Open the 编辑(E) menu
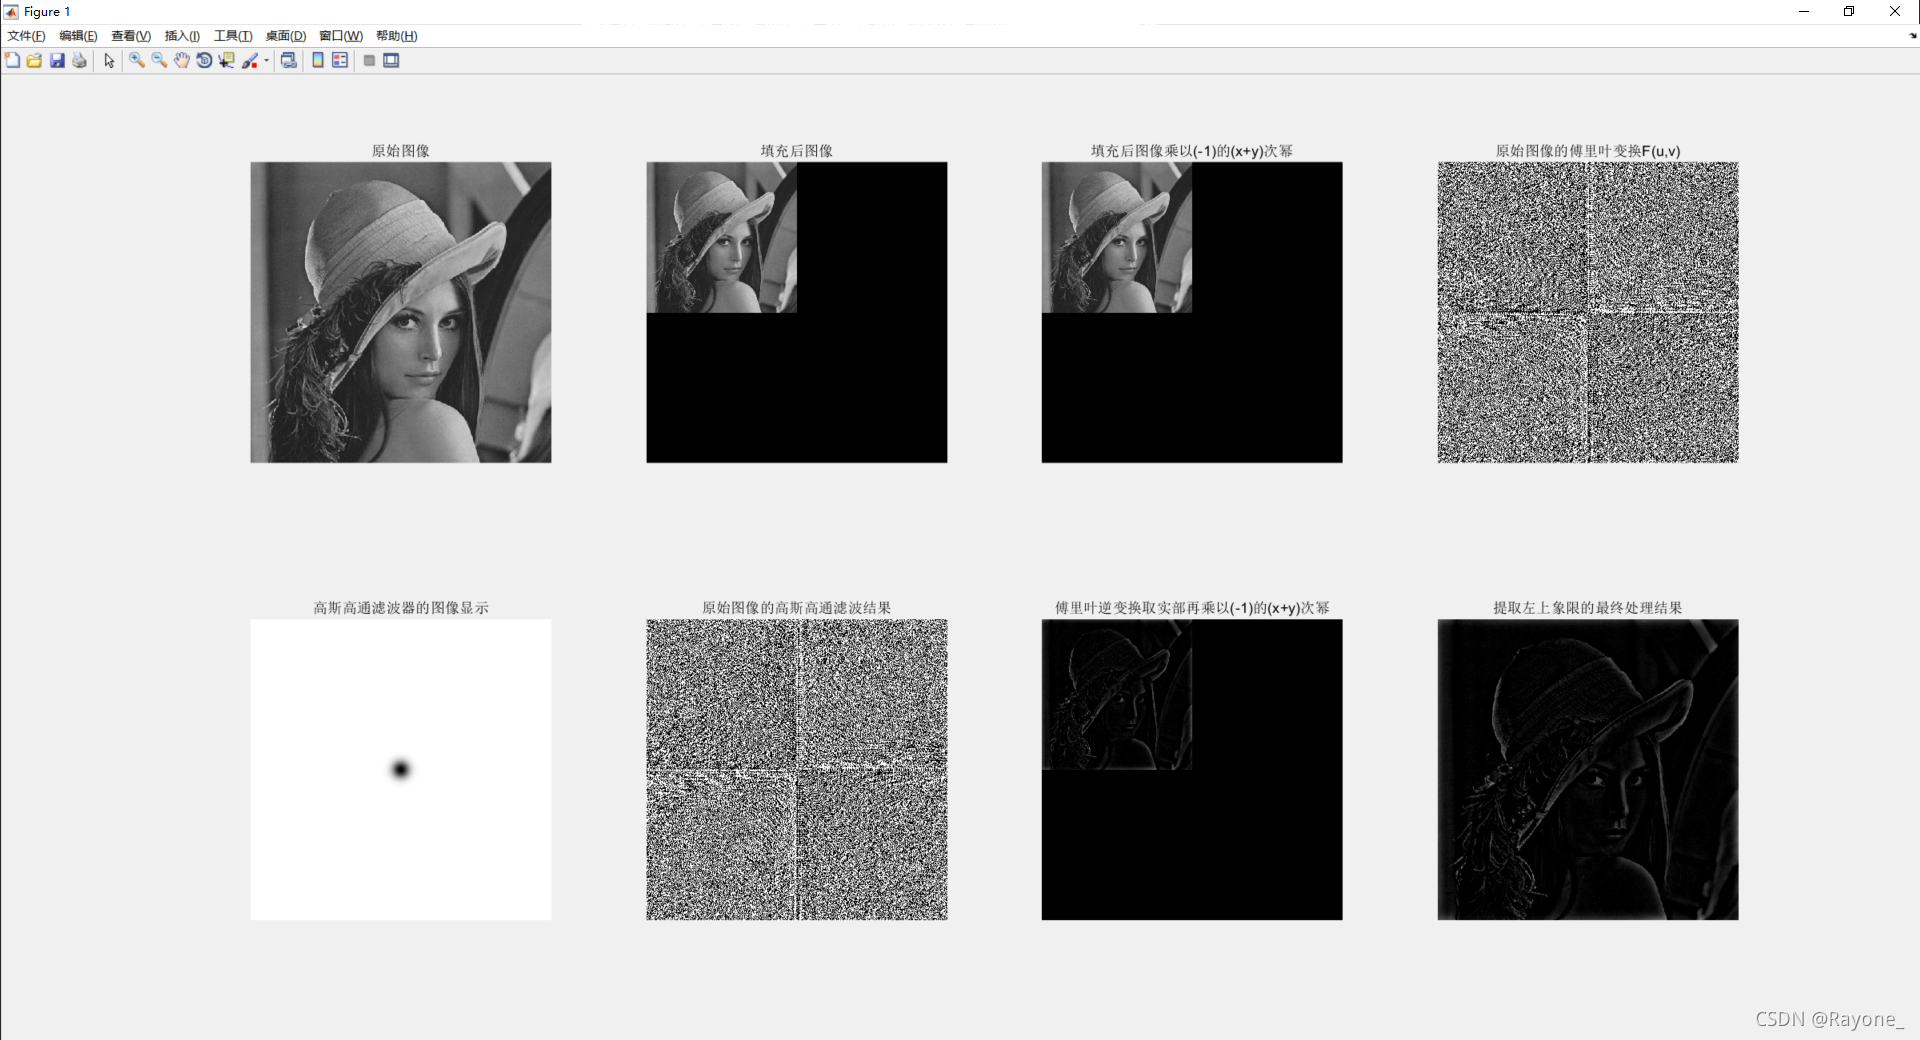 coord(78,36)
